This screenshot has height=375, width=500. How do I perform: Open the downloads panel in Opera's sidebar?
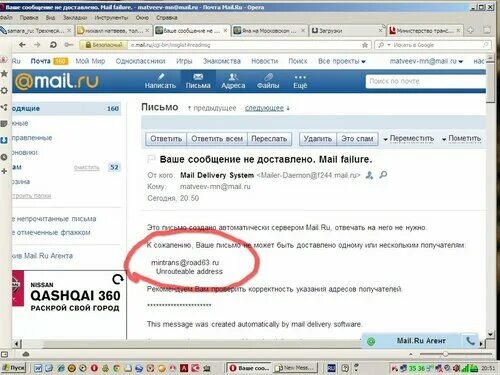pos(4,140)
